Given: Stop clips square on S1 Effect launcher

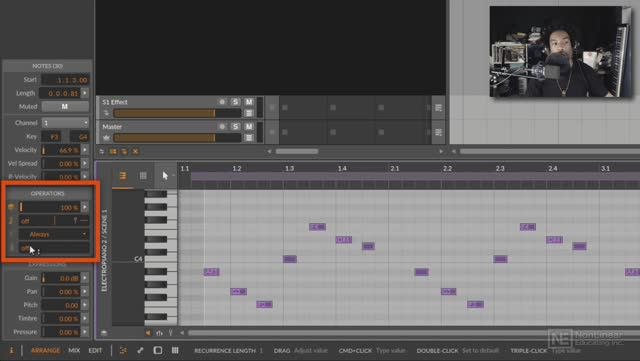Looking at the screenshot, I should click(x=272, y=108).
